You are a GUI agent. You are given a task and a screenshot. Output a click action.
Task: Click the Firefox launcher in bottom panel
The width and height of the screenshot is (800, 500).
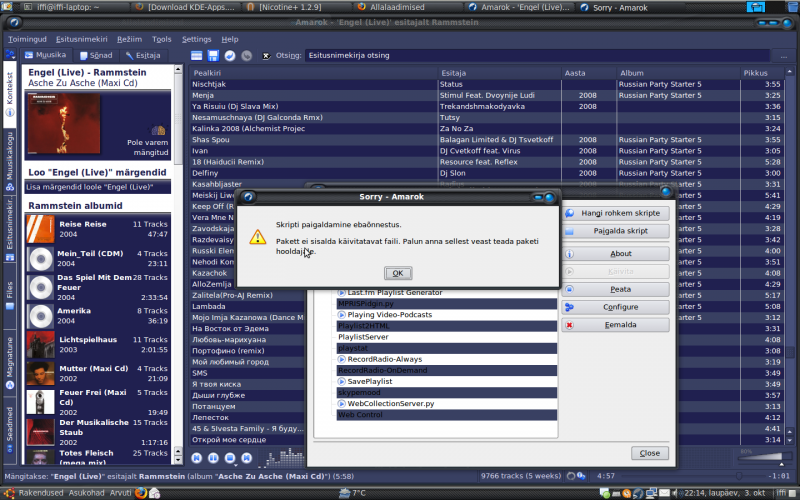(x=141, y=493)
